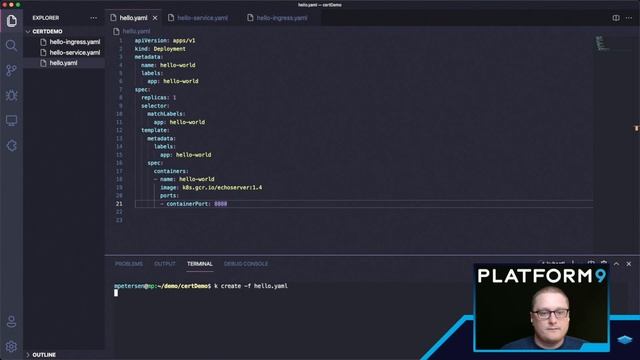
Task: Open hello-service.yaml in the Explorer
Action: 75,52
